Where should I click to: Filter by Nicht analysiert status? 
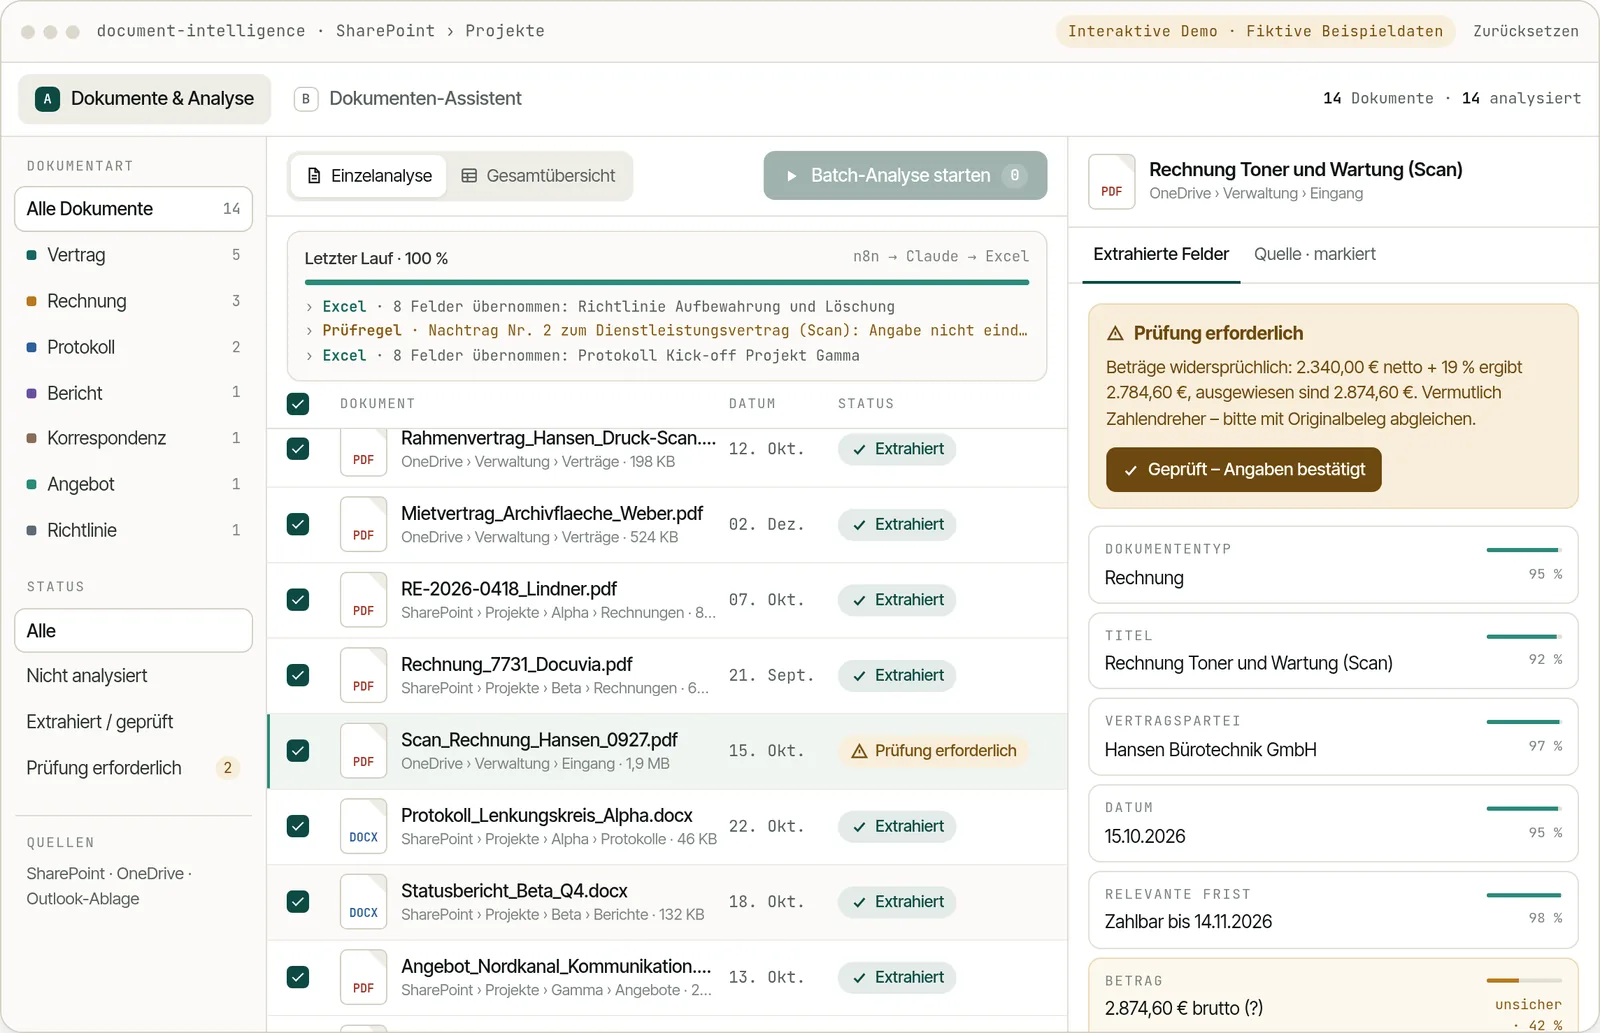pyautogui.click(x=133, y=676)
